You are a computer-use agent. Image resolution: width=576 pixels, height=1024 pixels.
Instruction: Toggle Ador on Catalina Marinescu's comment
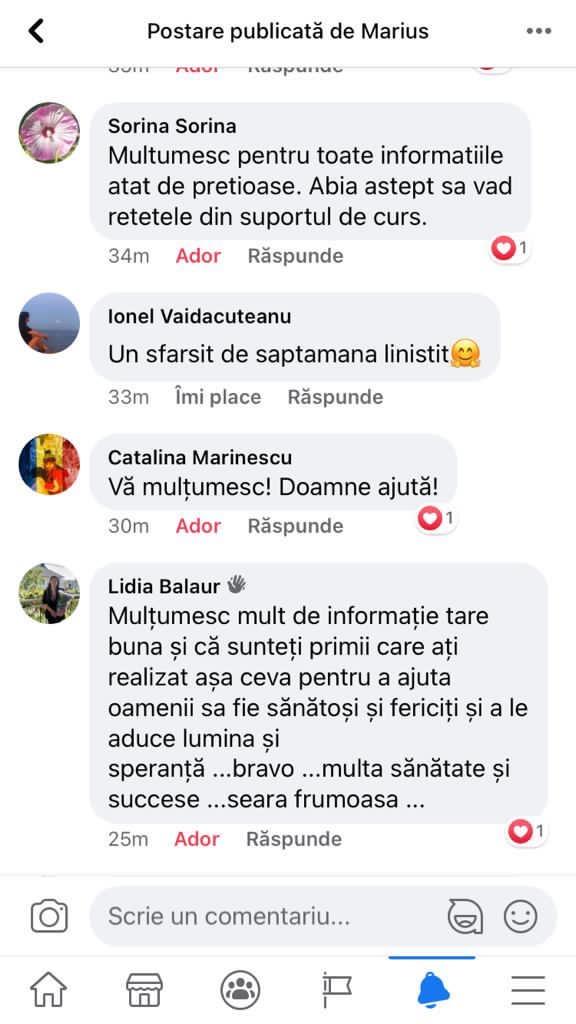coord(199,526)
